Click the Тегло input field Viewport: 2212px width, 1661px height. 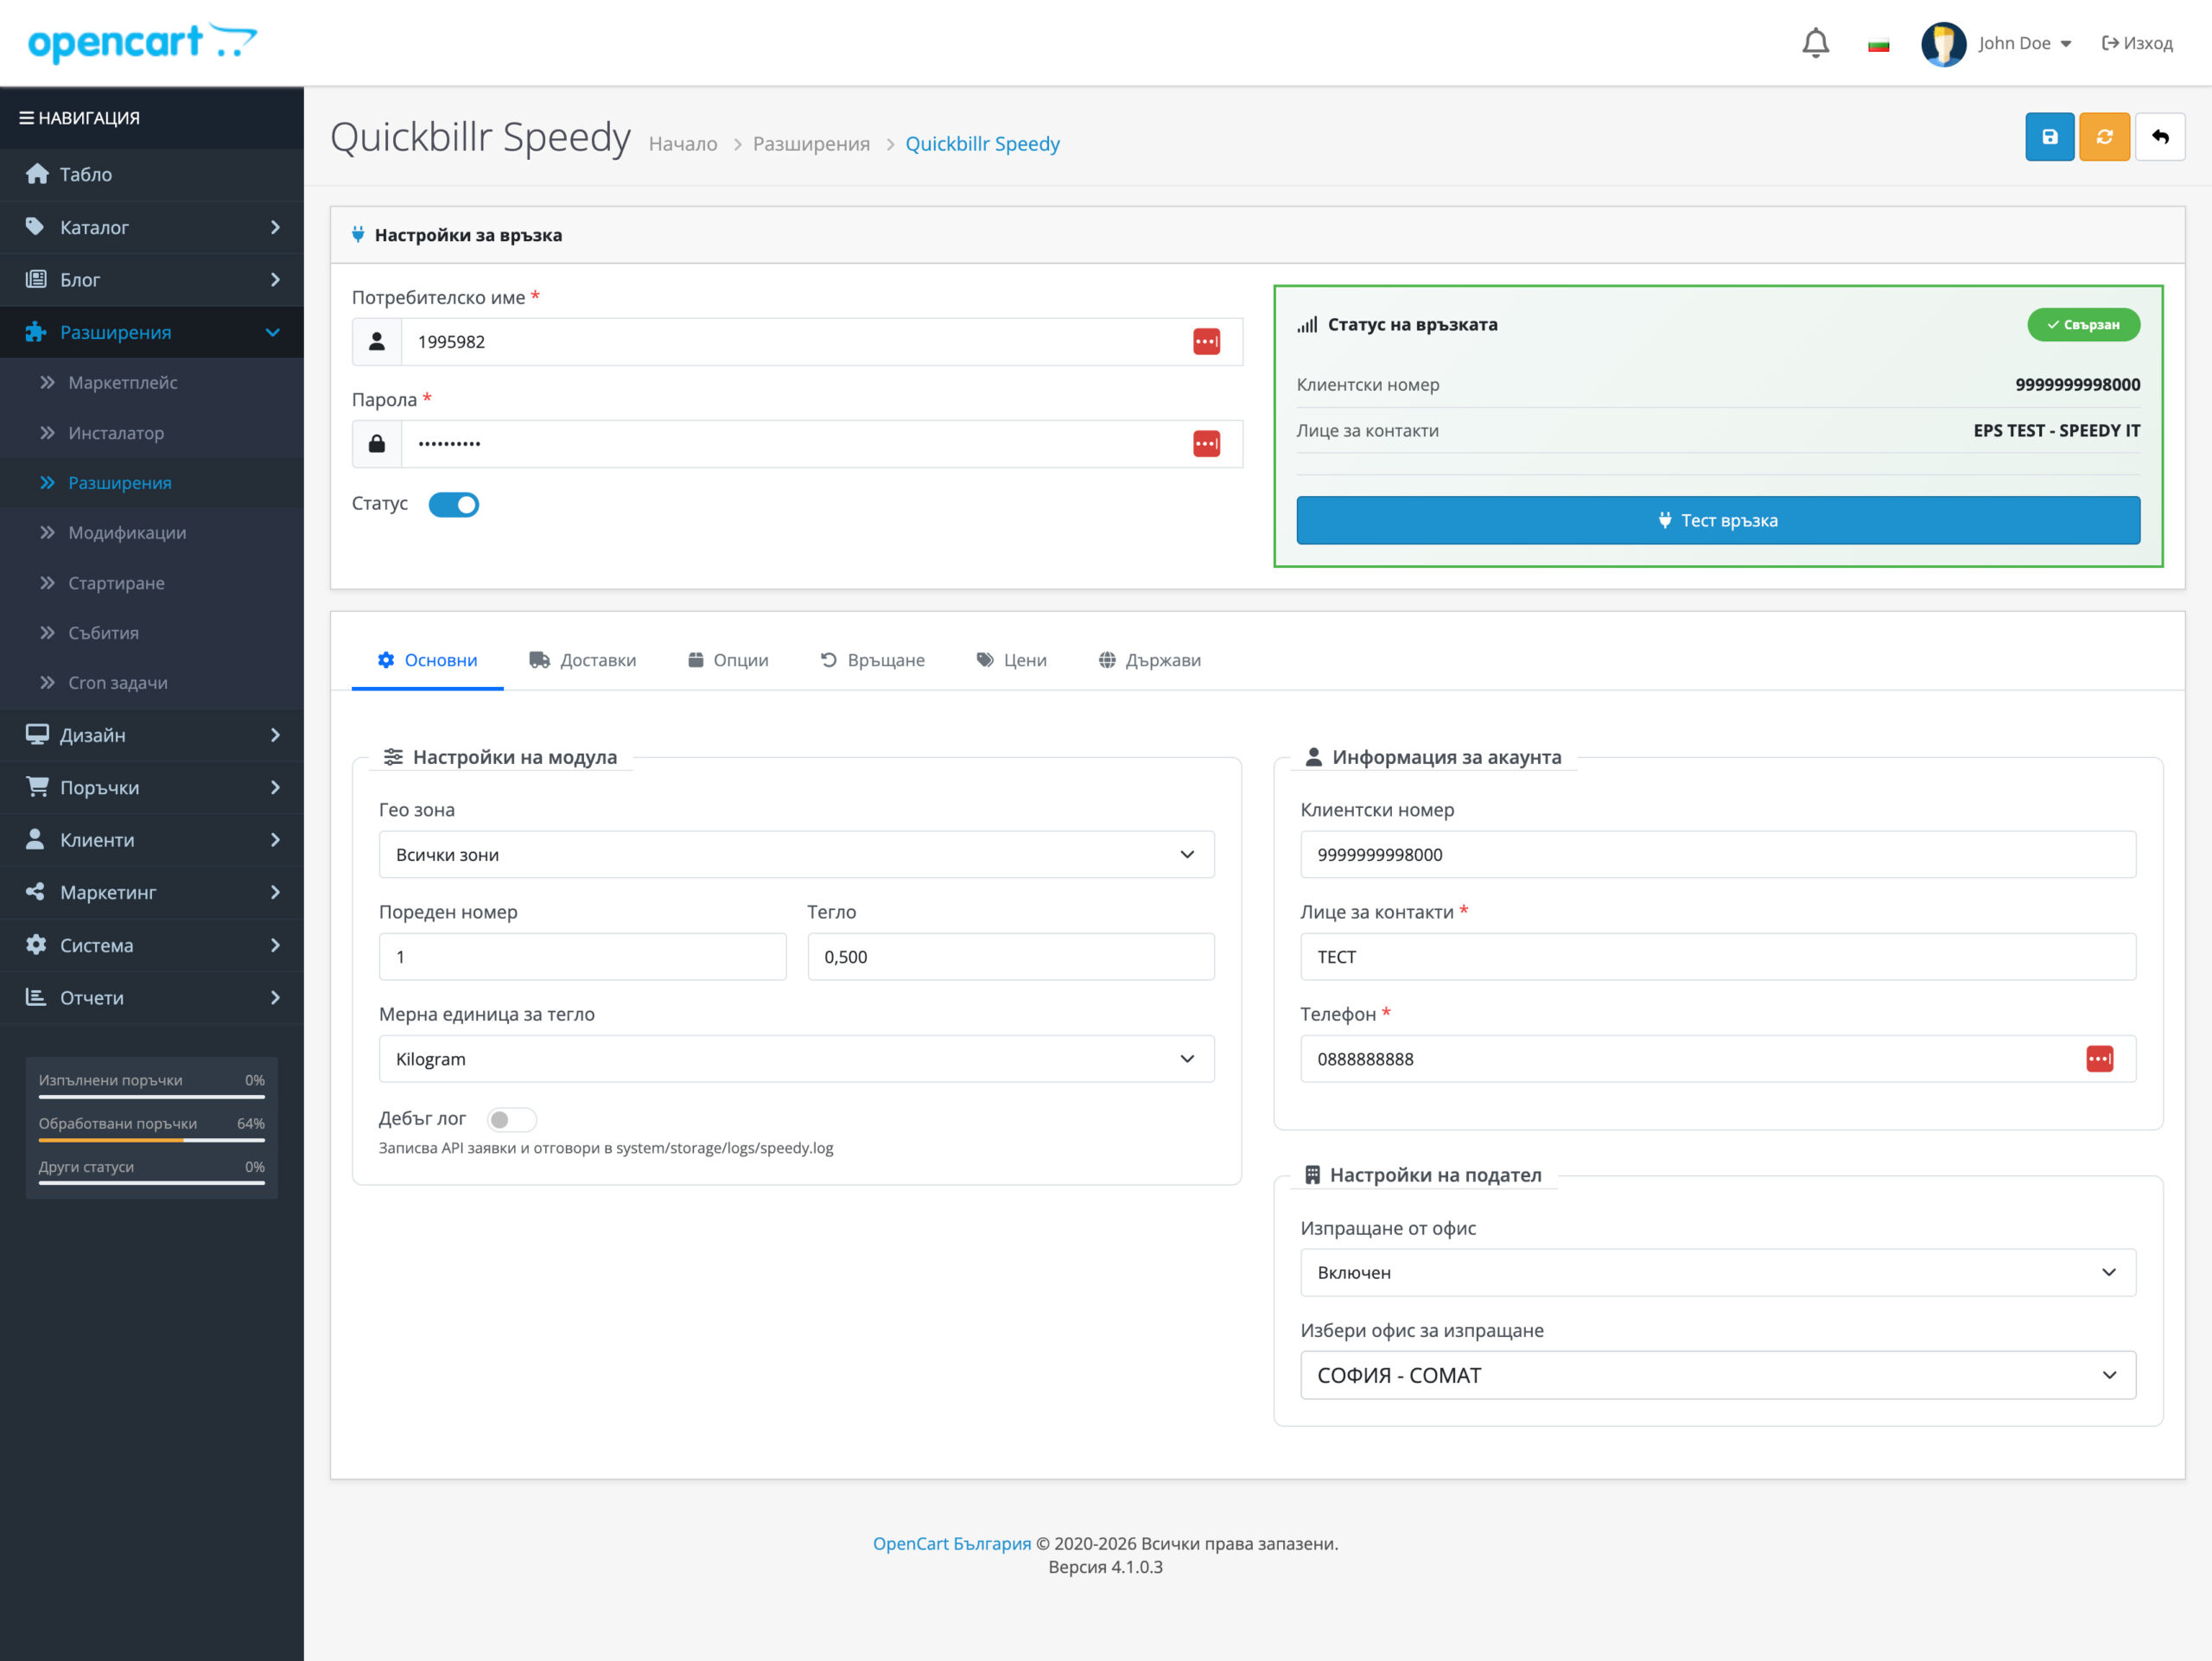[1010, 957]
